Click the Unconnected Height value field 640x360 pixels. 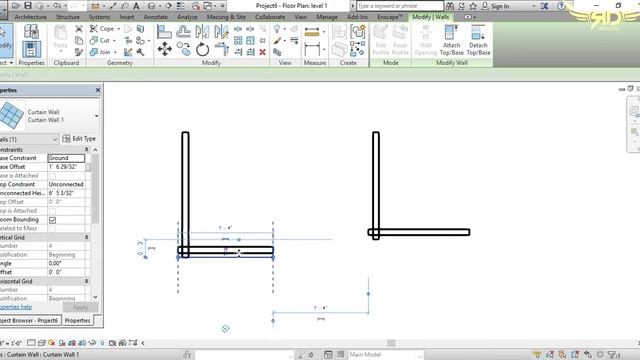[66, 193]
